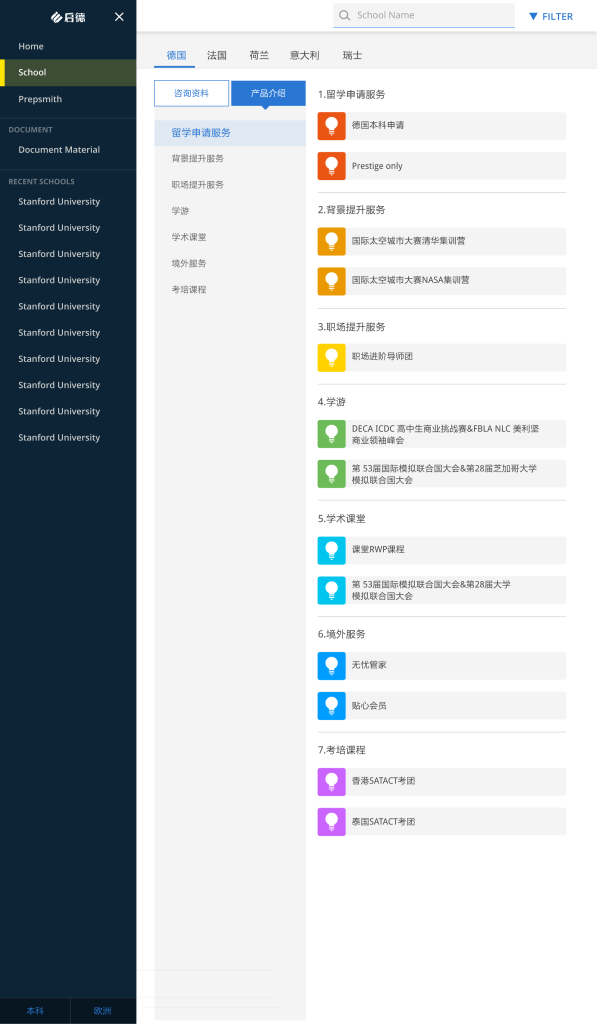Screen dimensions: 597x1024
Task: Click the blue lightbulb icon beside 无忧管家
Action: click(331, 666)
